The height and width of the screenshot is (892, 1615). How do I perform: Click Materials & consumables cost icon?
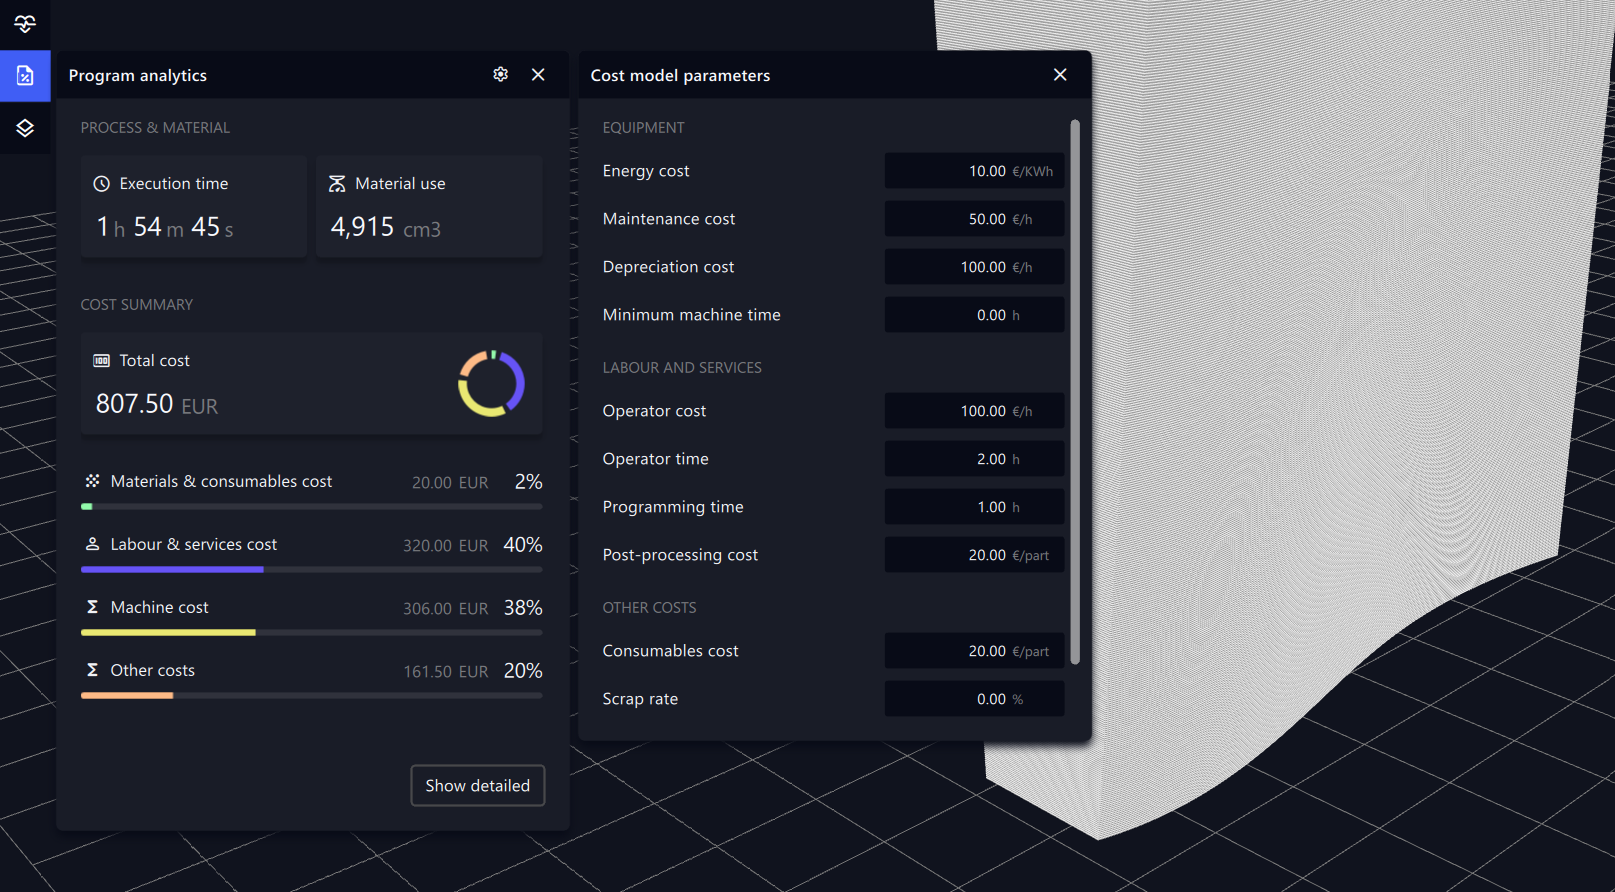(92, 481)
